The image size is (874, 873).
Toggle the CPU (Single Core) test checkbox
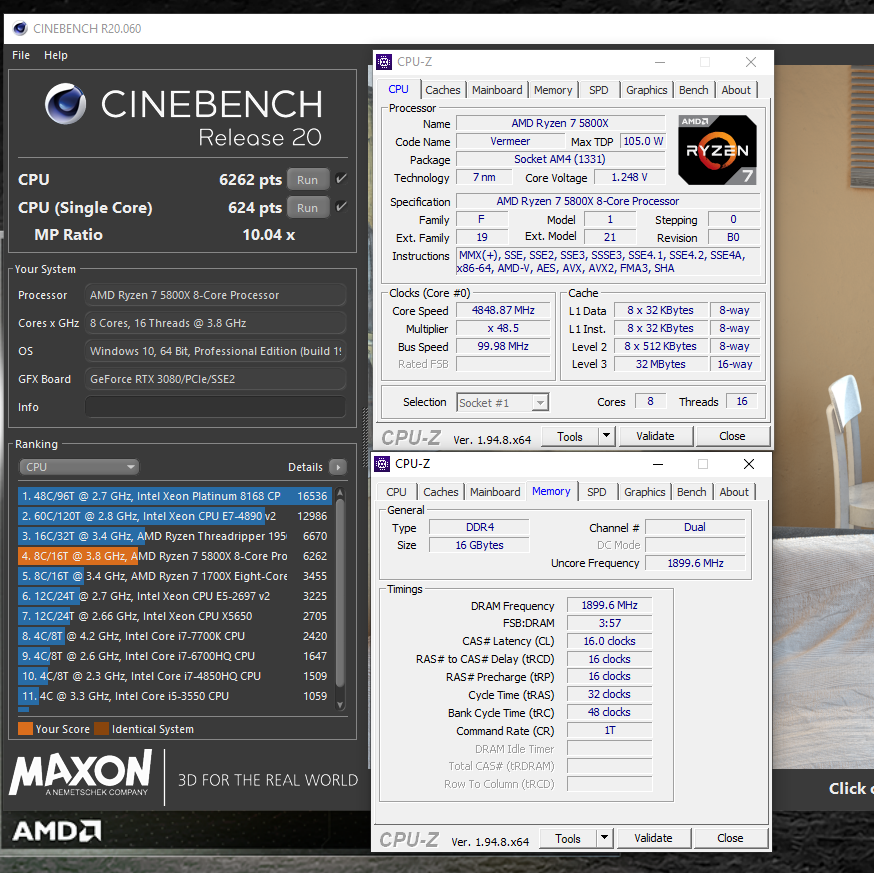tap(341, 207)
